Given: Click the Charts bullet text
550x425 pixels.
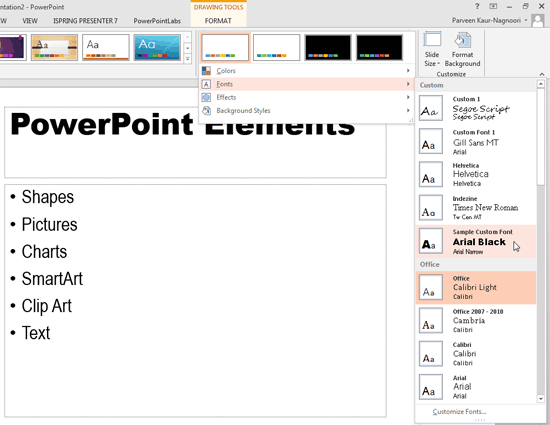Looking at the screenshot, I should [44, 251].
